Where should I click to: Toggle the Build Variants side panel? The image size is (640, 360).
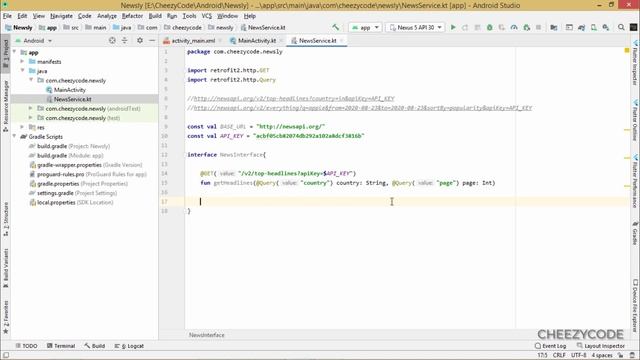(x=5, y=267)
